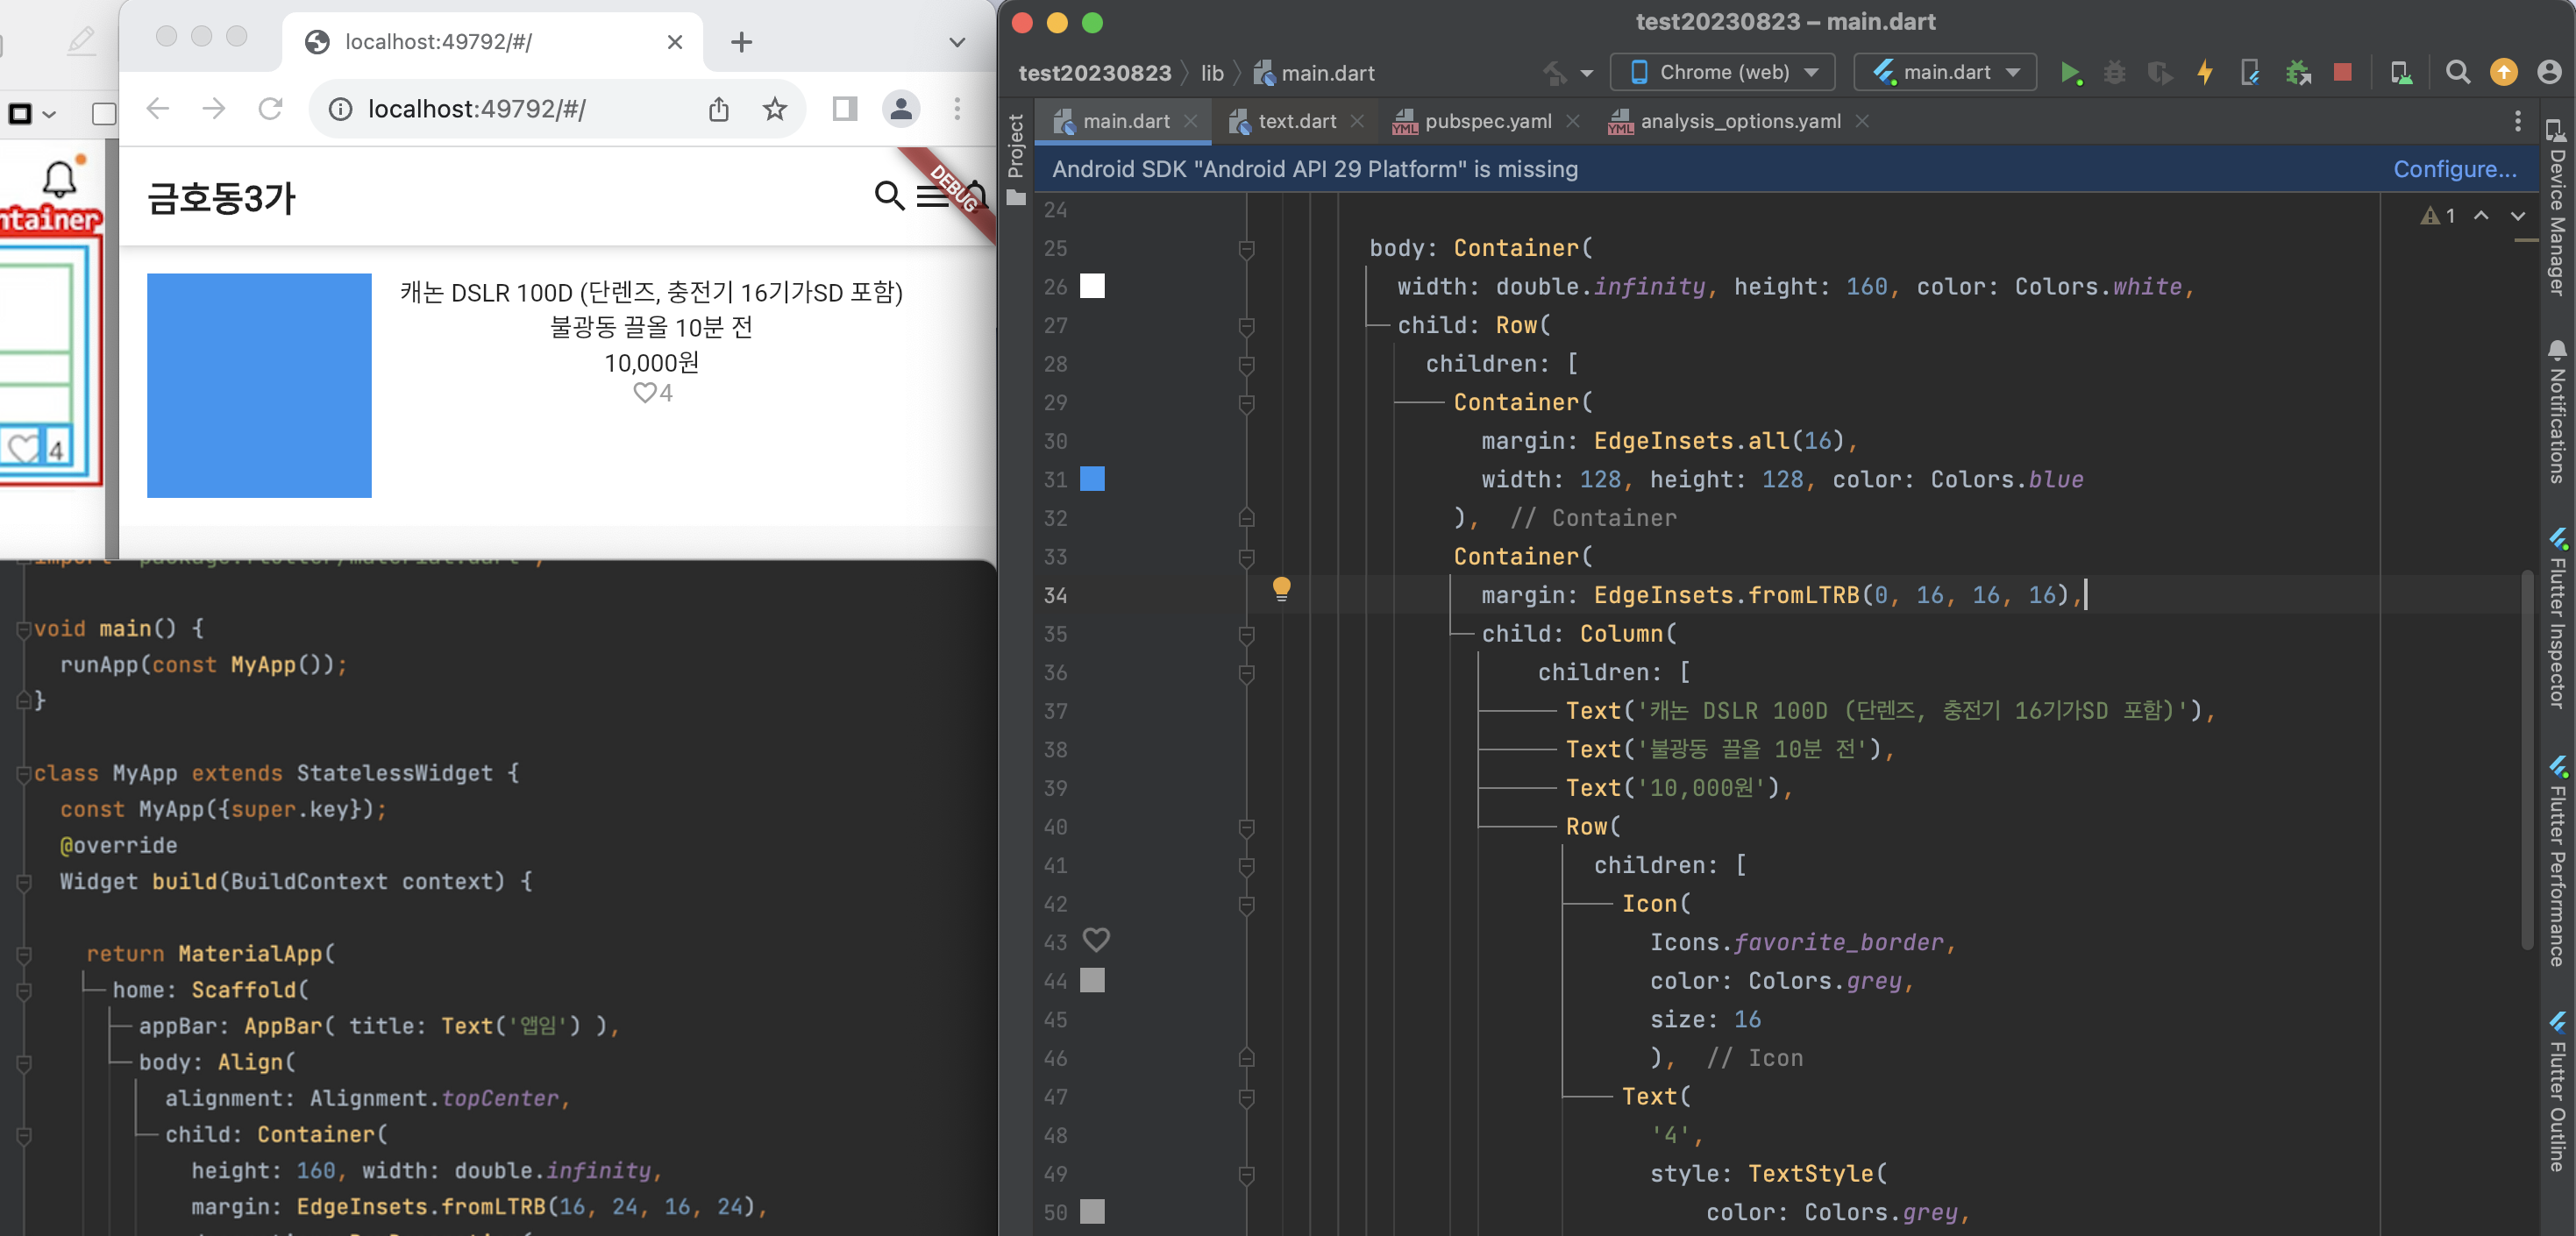Viewport: 2576px width, 1236px height.
Task: Share the page via Chrome share icon
Action: [x=719, y=109]
